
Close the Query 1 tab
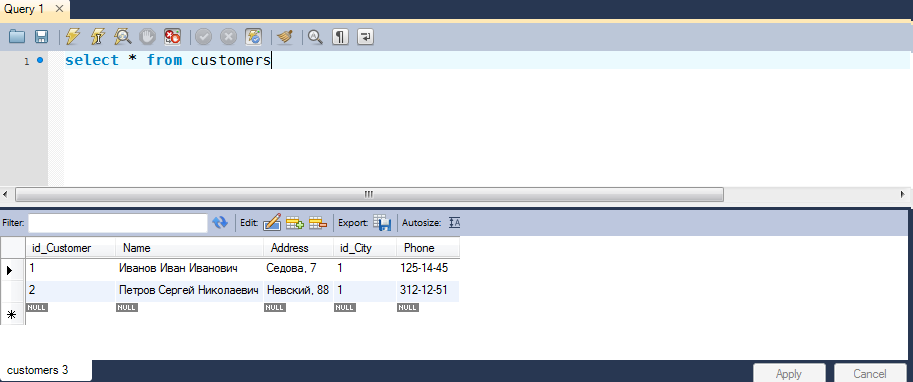59,9
